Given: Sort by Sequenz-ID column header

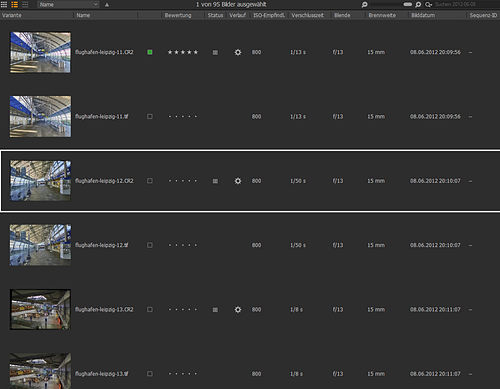Looking at the screenshot, I should tap(483, 15).
